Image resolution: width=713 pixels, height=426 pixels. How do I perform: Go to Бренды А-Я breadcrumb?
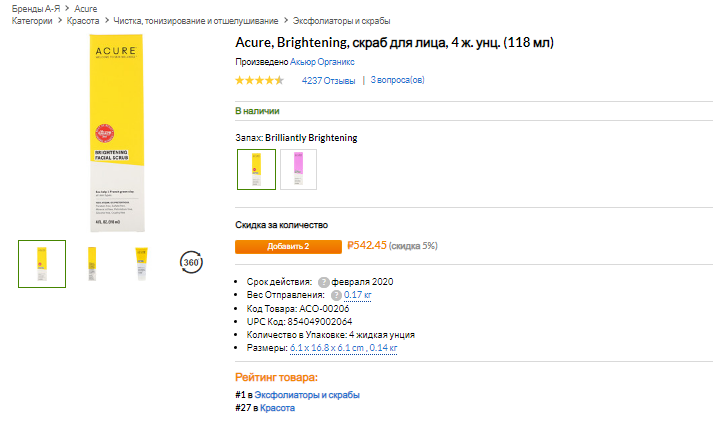point(35,8)
